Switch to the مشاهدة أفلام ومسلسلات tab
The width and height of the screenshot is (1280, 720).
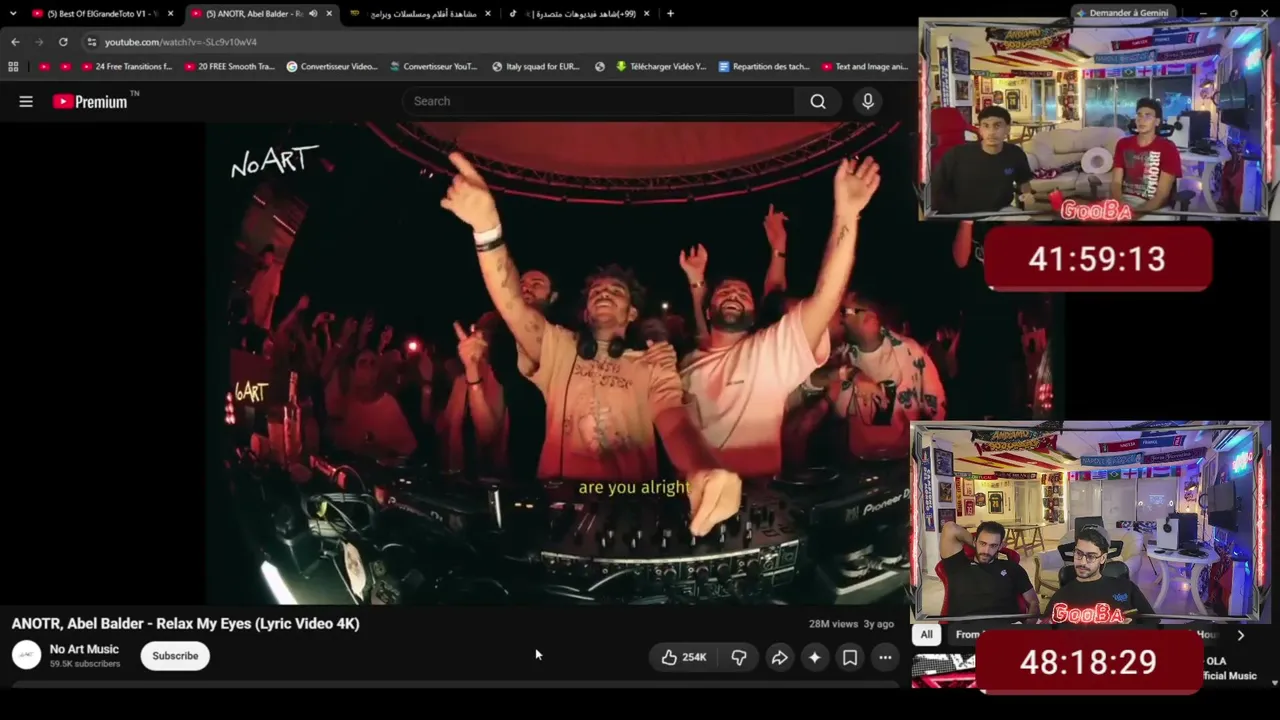421,14
